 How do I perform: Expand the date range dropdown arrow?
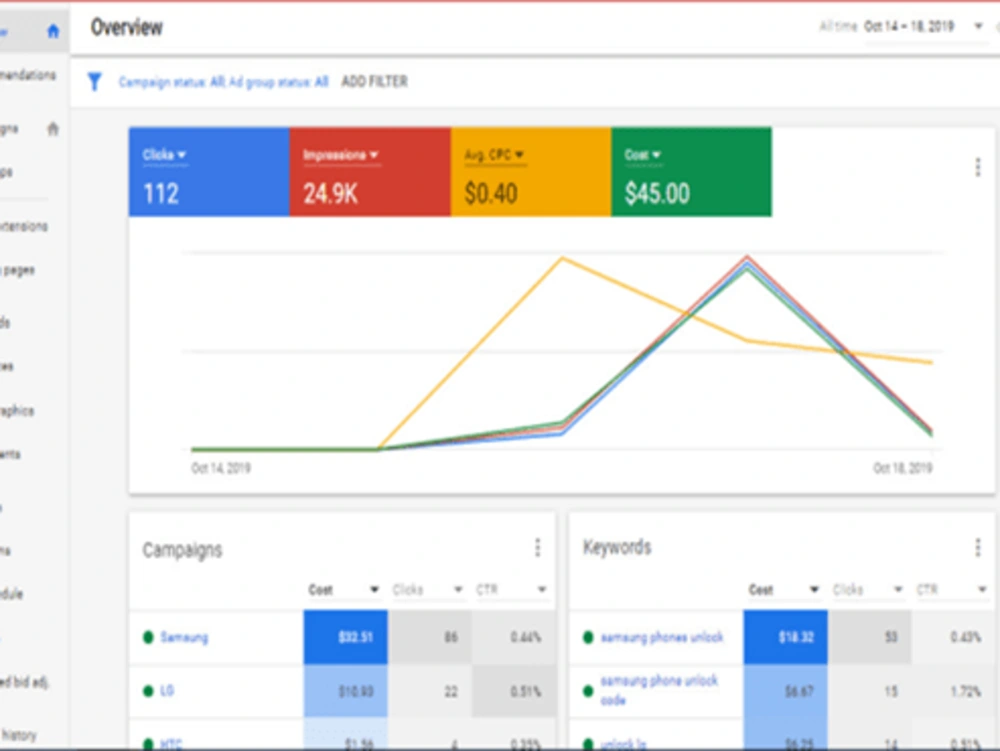click(978, 26)
